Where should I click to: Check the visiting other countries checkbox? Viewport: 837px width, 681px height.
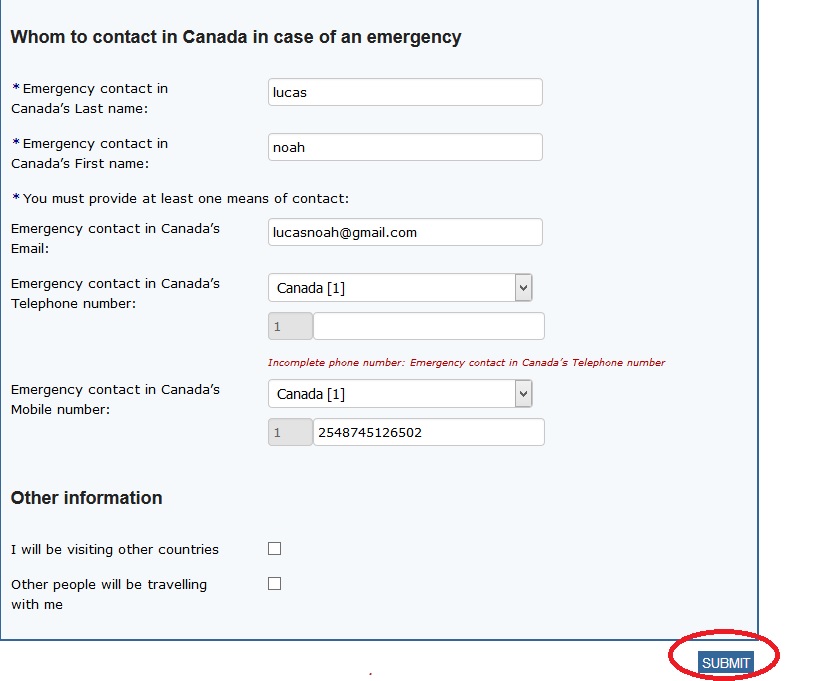[x=275, y=548]
